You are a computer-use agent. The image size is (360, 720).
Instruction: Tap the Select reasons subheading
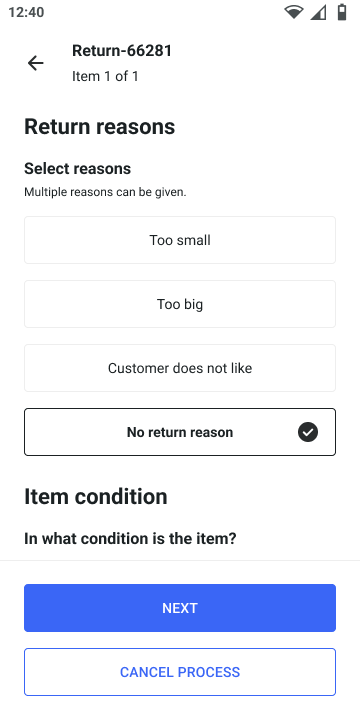pos(78,169)
